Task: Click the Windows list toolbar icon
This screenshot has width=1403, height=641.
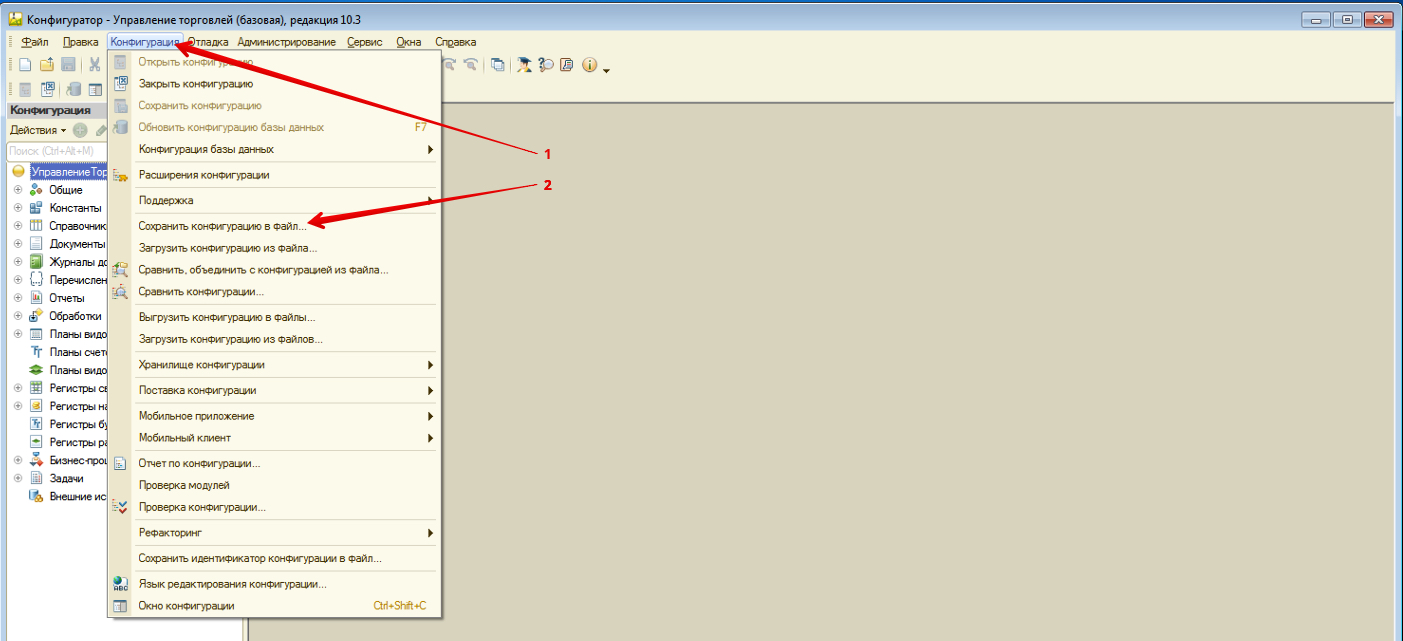Action: pyautogui.click(x=498, y=65)
